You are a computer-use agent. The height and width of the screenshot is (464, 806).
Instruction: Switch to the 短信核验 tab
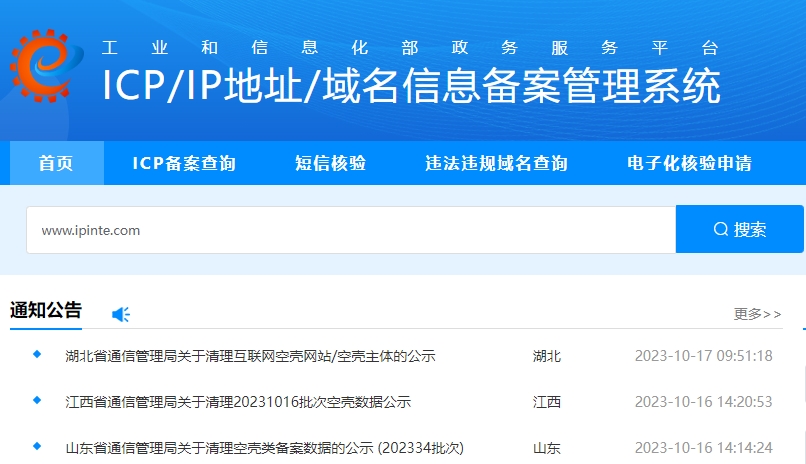[330, 163]
